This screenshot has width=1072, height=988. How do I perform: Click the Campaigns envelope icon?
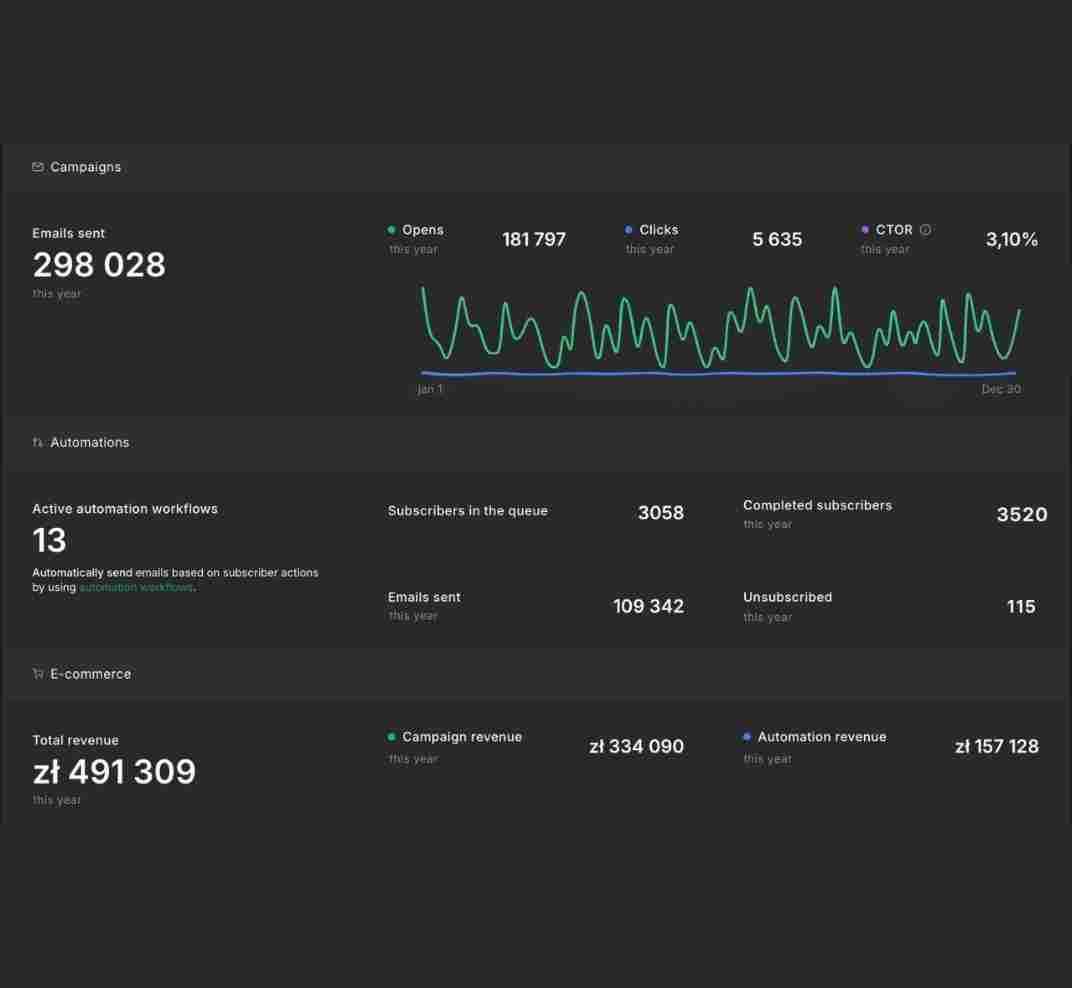(38, 167)
